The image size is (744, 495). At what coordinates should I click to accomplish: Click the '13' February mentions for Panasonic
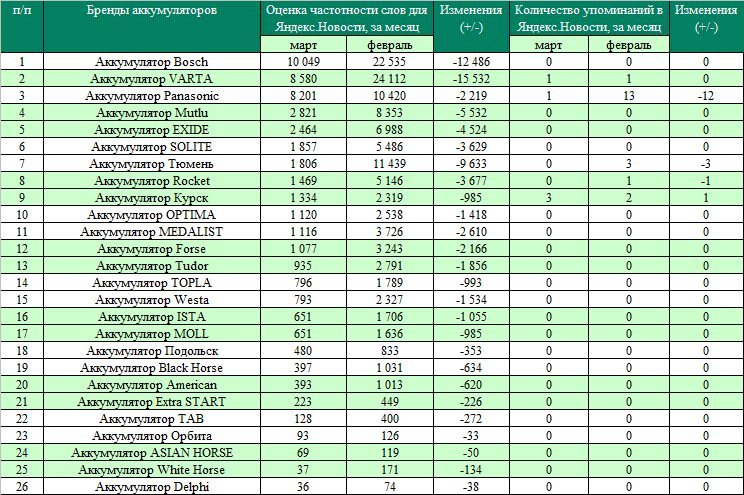click(629, 96)
